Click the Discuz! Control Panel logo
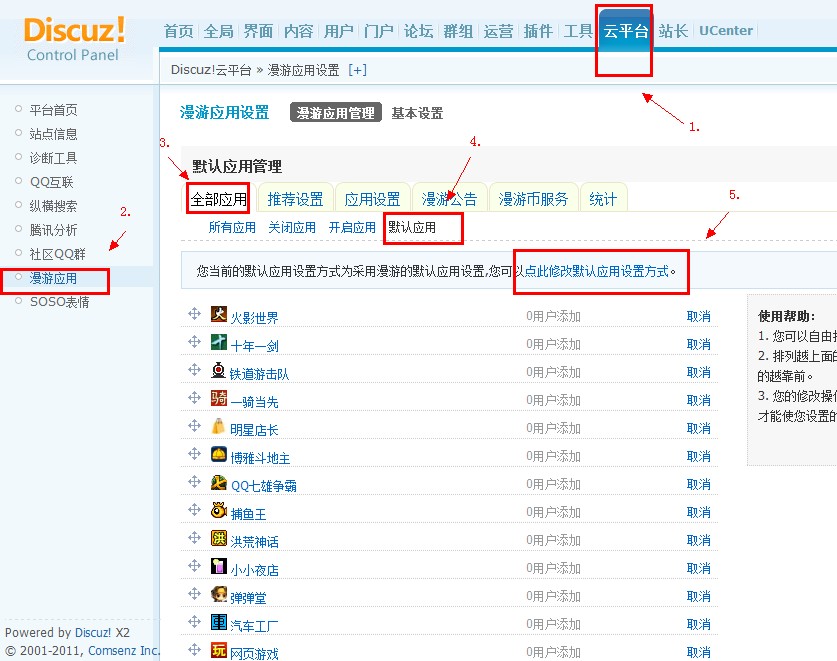The image size is (837, 661). click(x=74, y=39)
